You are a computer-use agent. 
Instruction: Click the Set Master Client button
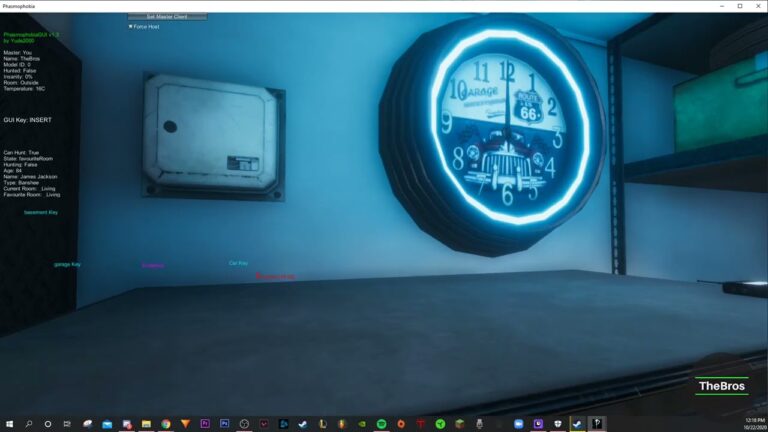point(167,17)
